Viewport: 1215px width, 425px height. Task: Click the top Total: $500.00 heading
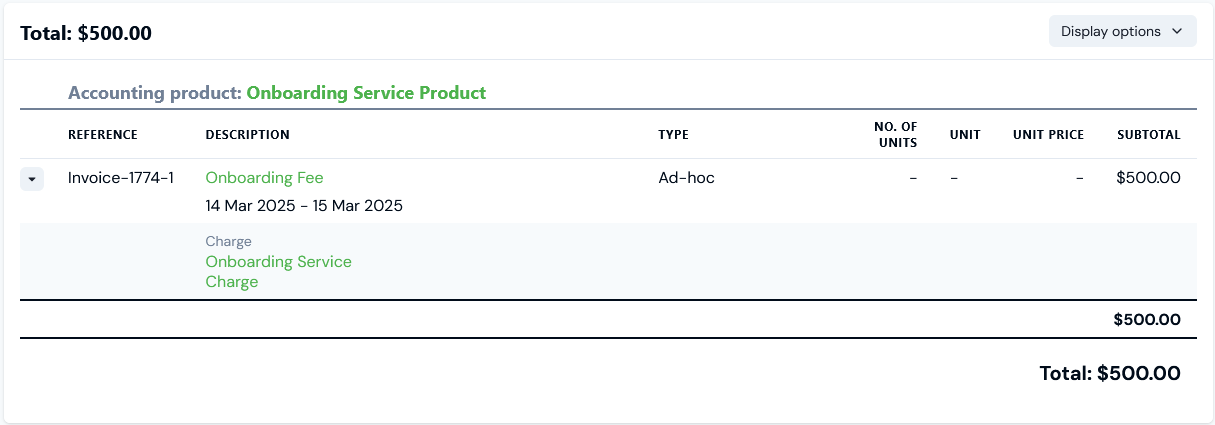click(x=86, y=33)
